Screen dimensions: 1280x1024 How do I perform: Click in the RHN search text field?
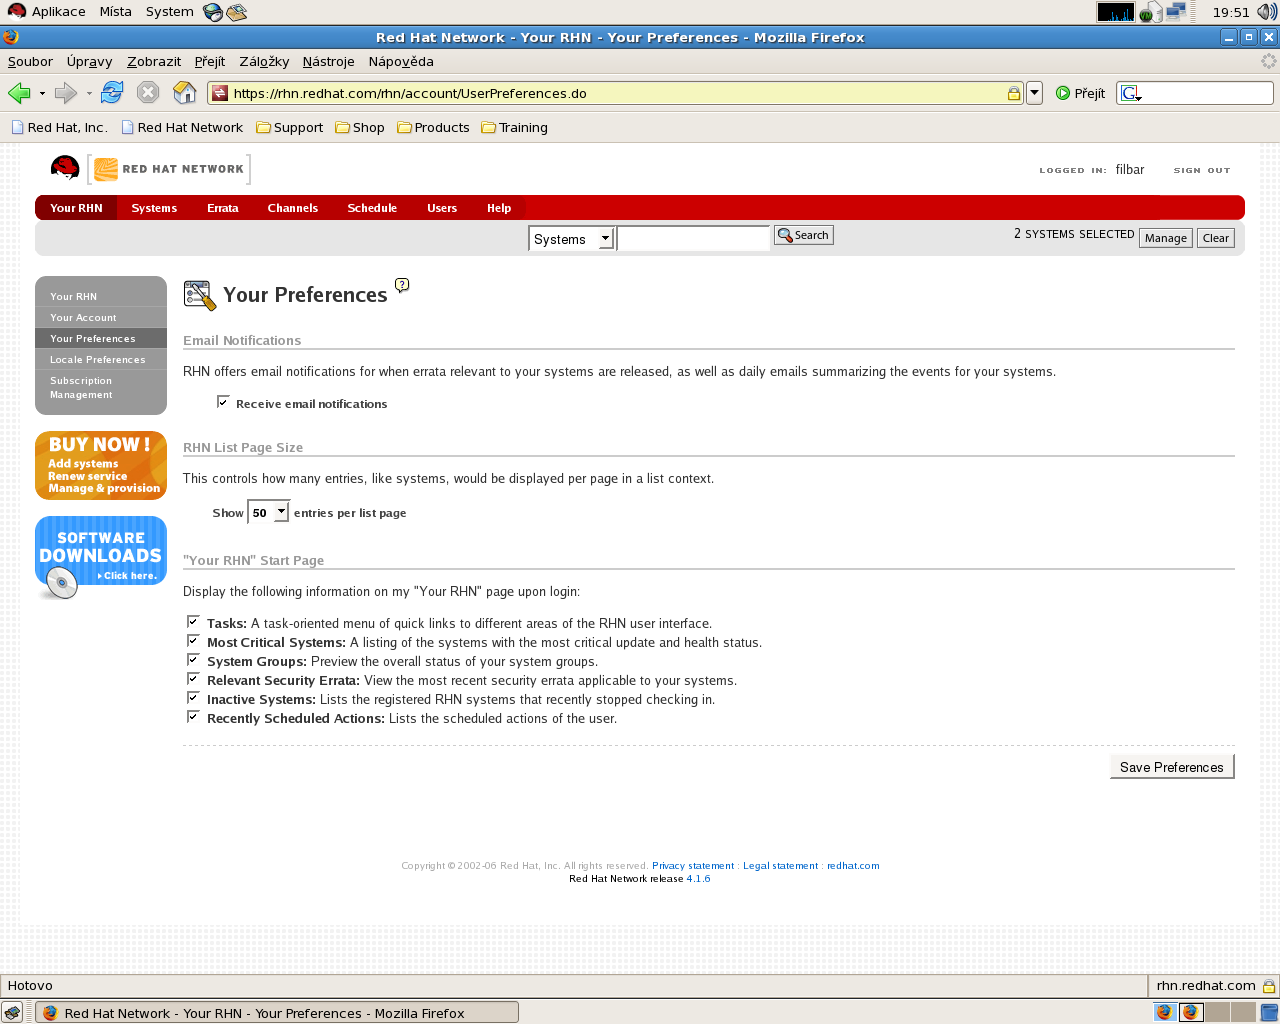coord(693,238)
